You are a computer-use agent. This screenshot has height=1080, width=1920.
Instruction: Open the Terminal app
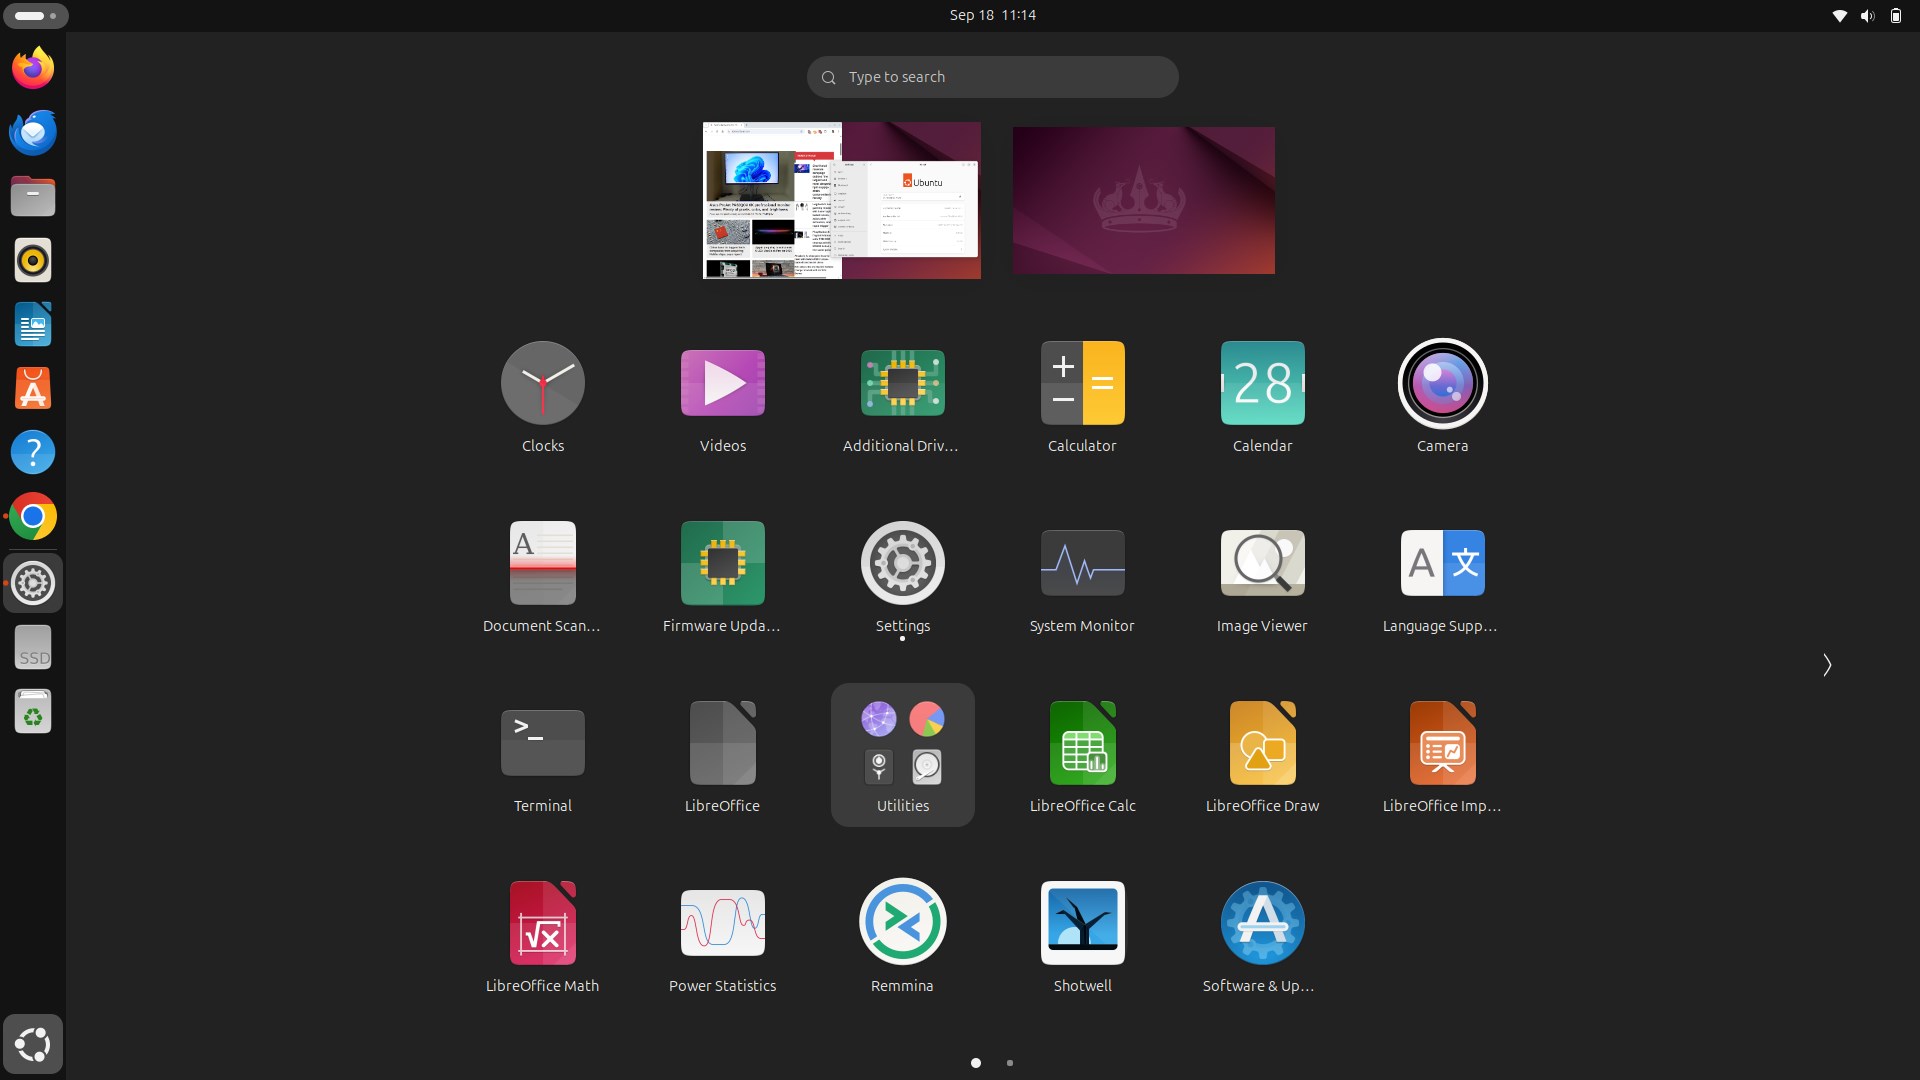[x=542, y=757]
